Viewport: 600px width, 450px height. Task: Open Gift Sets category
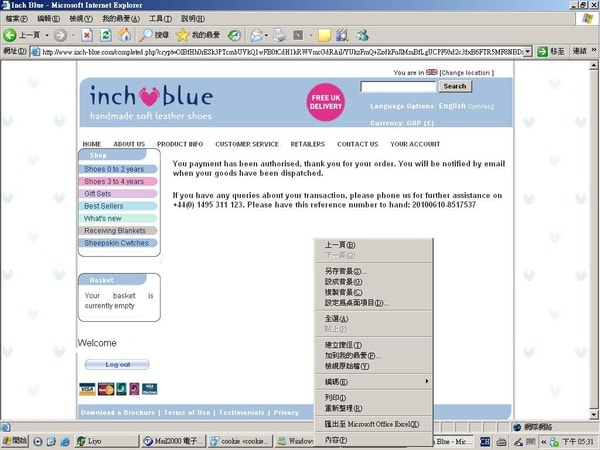click(x=118, y=194)
